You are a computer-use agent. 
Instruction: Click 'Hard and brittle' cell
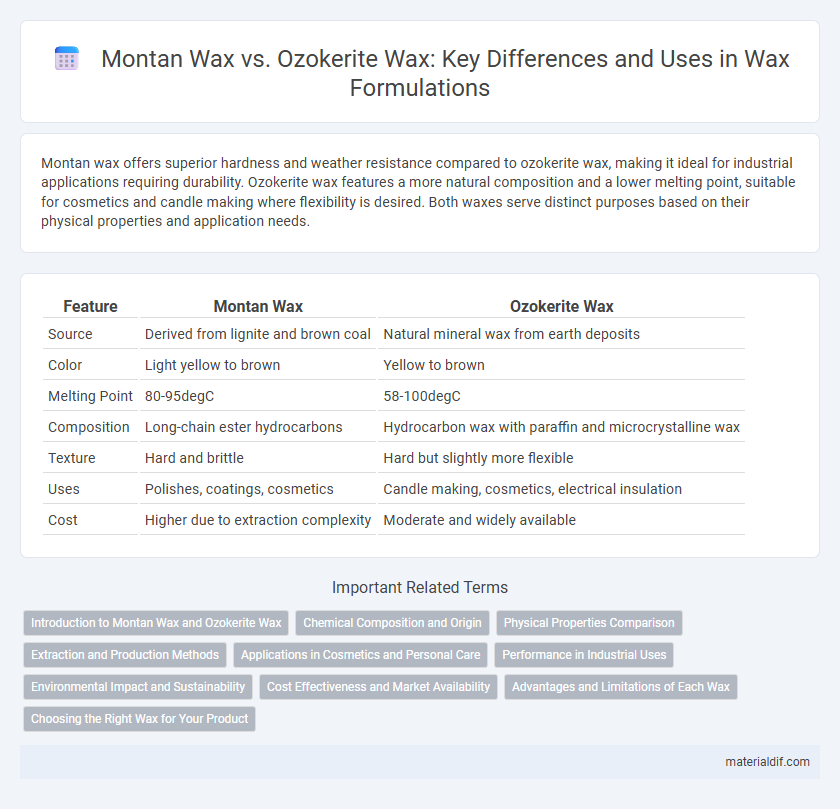[x=258, y=459]
